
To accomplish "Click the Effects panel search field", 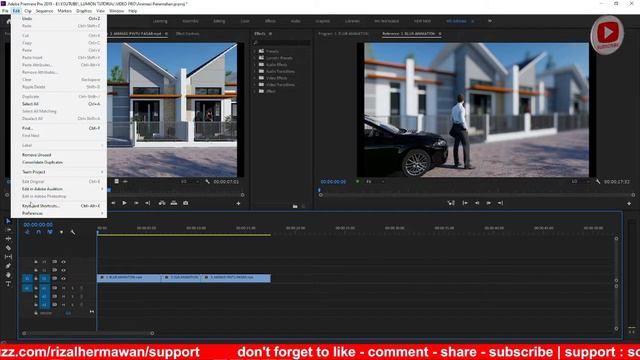I will click(x=282, y=42).
